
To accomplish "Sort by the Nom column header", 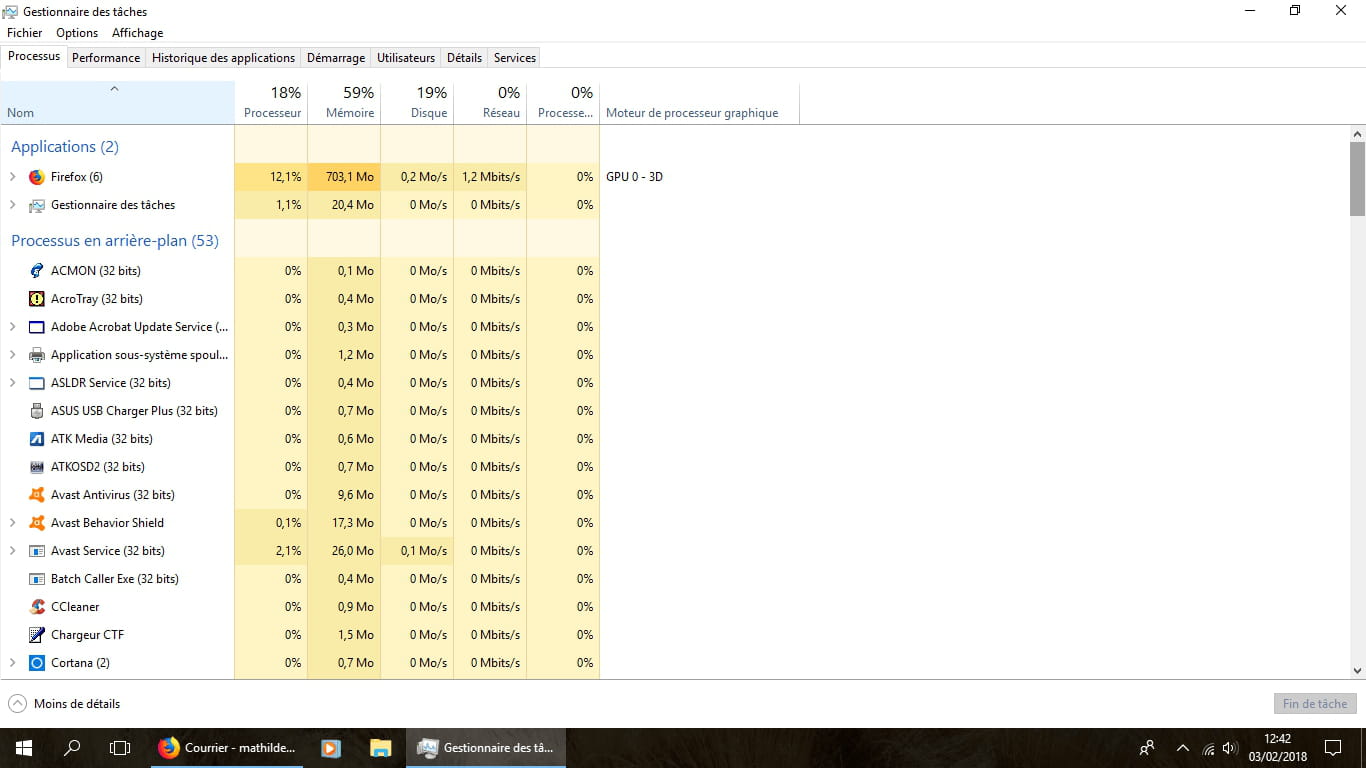I will [117, 103].
